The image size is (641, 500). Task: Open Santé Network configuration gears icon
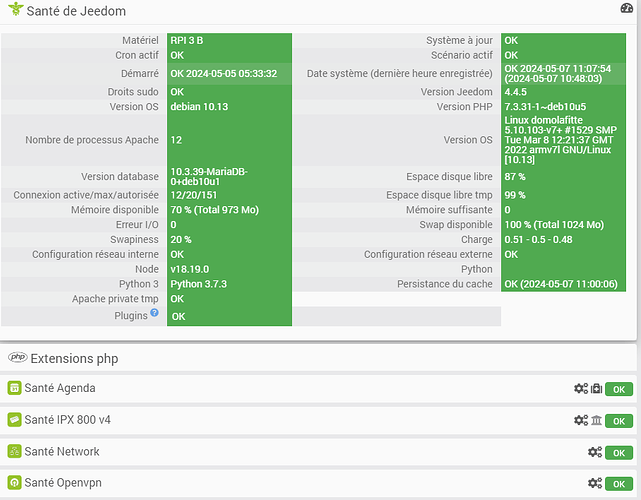pyautogui.click(x=594, y=452)
